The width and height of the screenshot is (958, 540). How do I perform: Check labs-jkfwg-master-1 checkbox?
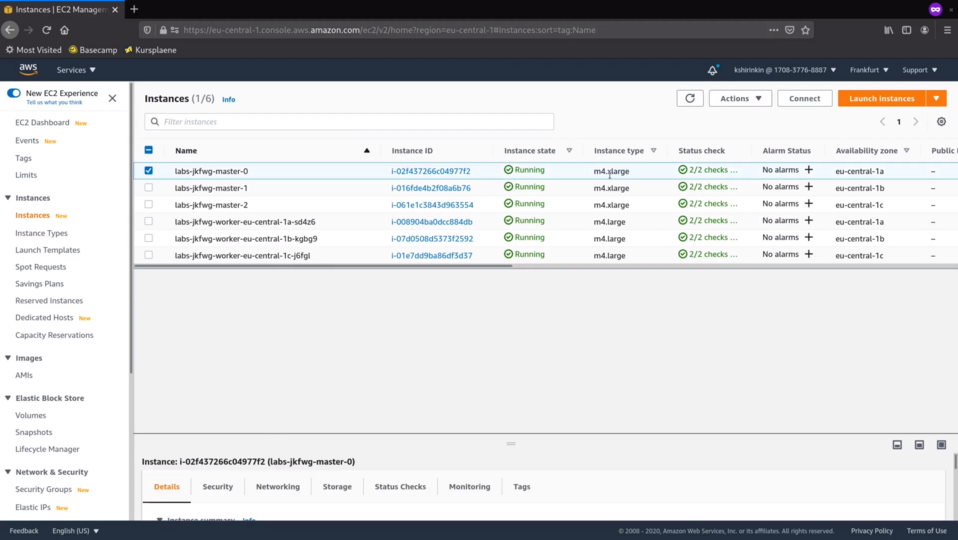click(148, 188)
